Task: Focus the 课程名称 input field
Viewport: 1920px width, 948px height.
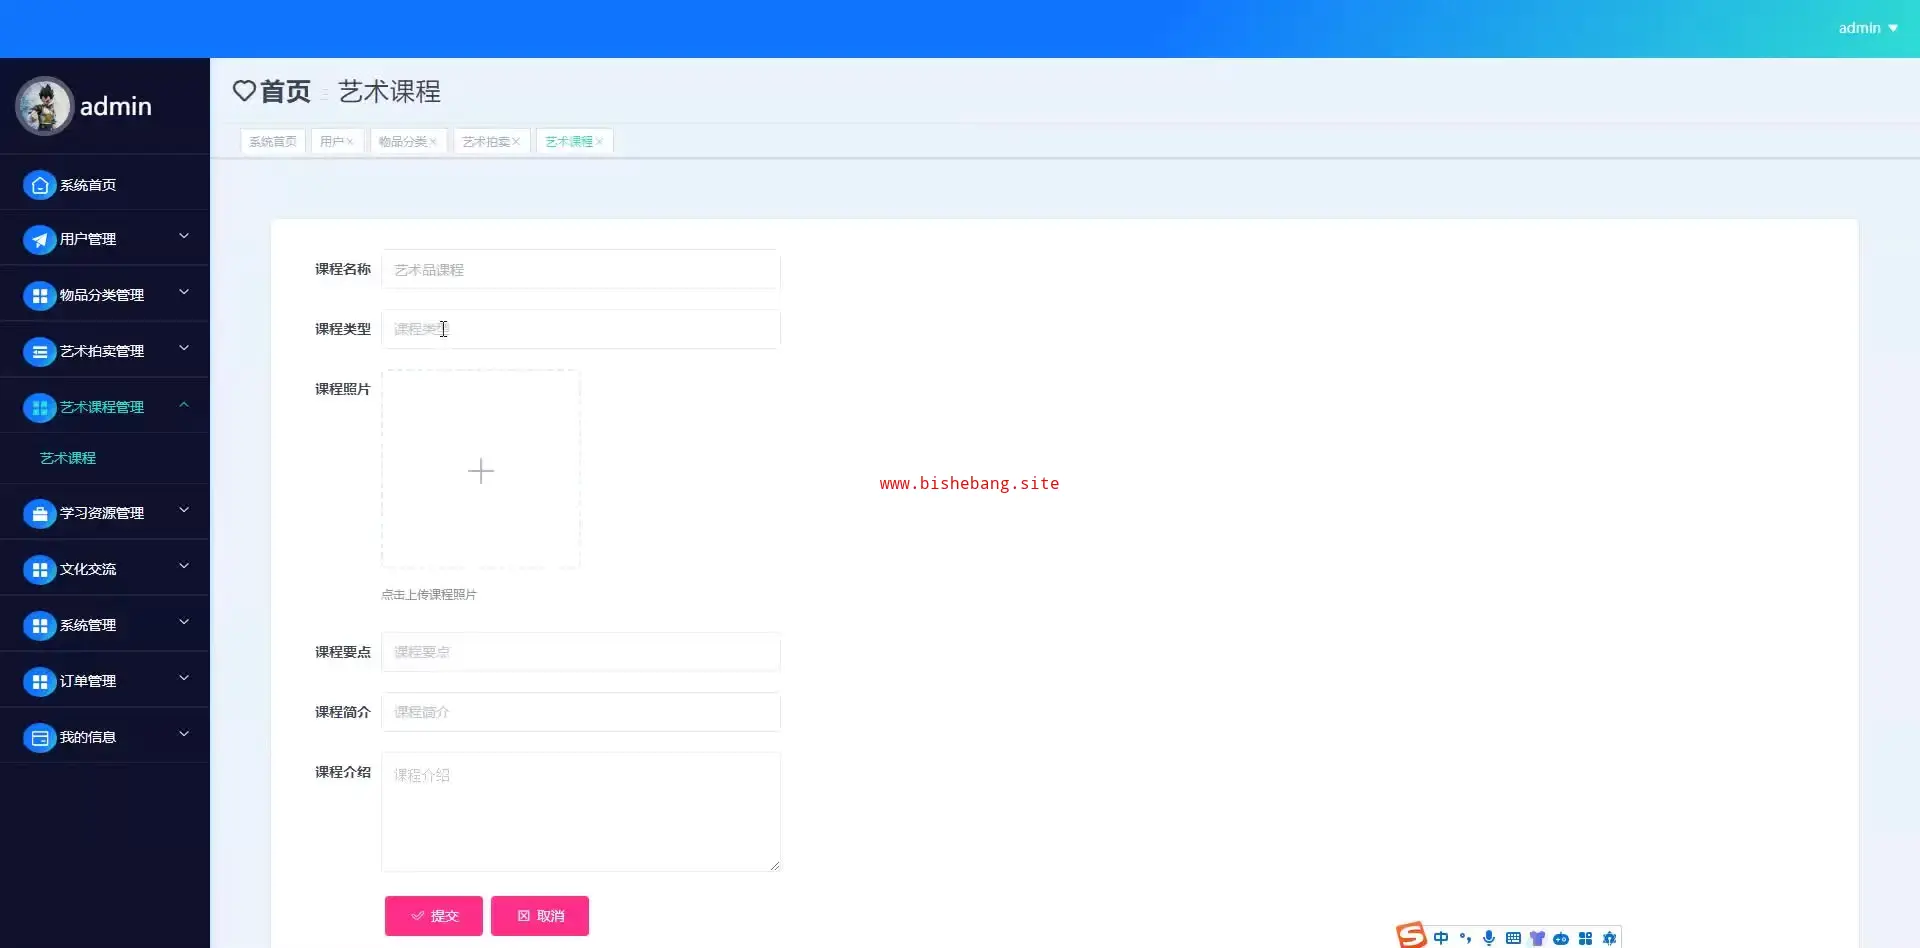Action: tap(581, 269)
